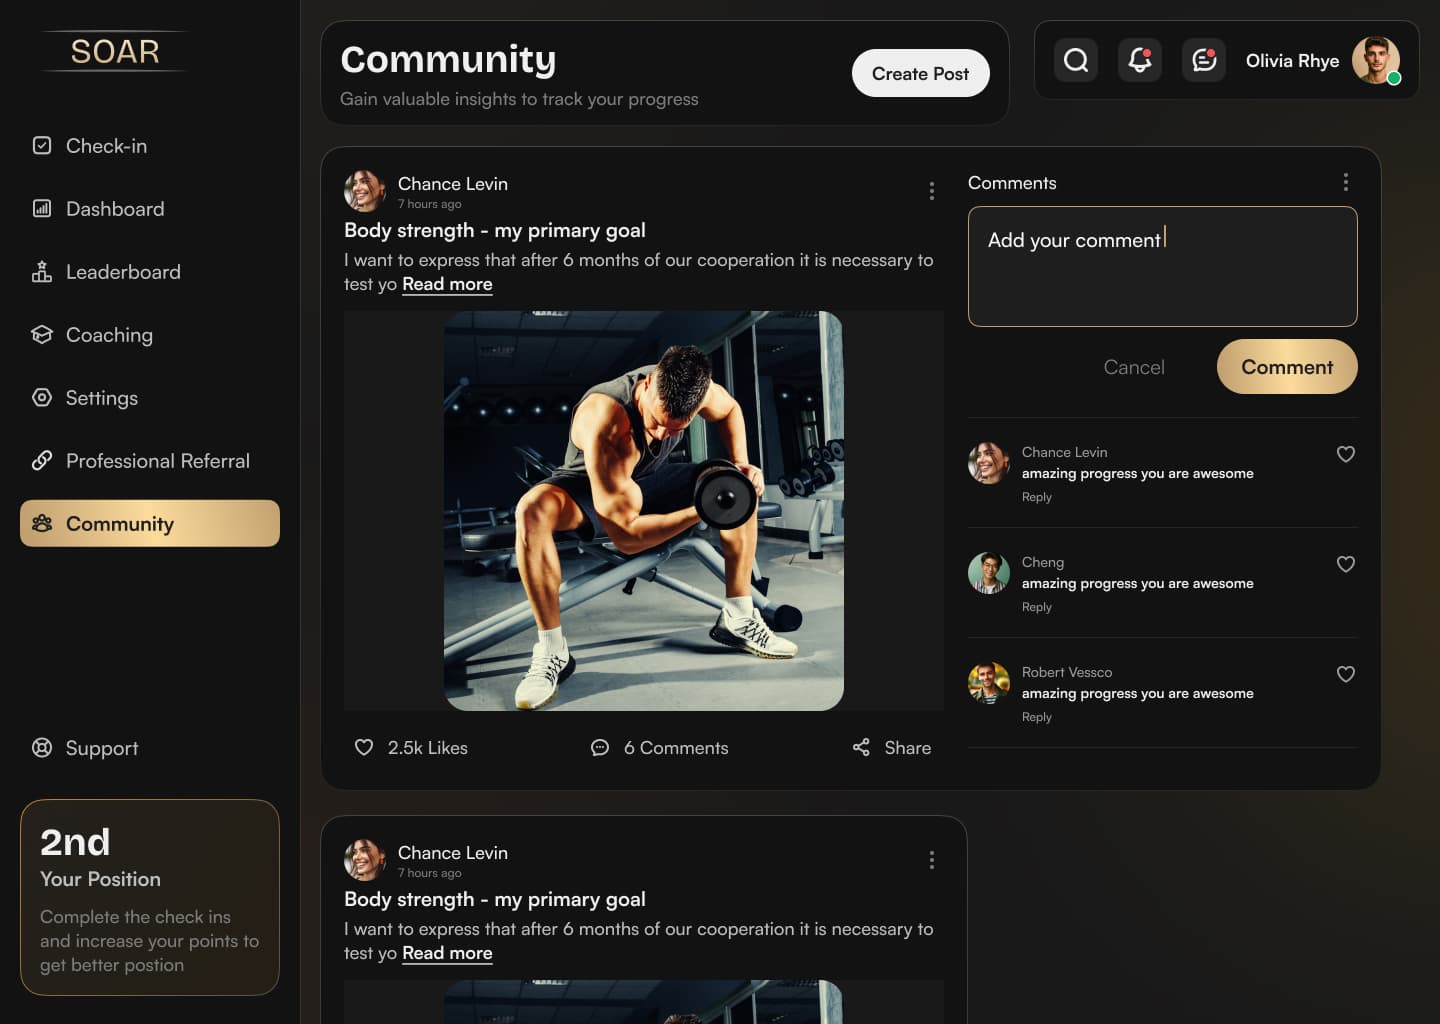Click 6 Comments on first post
Screen dimensions: 1440x1024
click(x=676, y=748)
